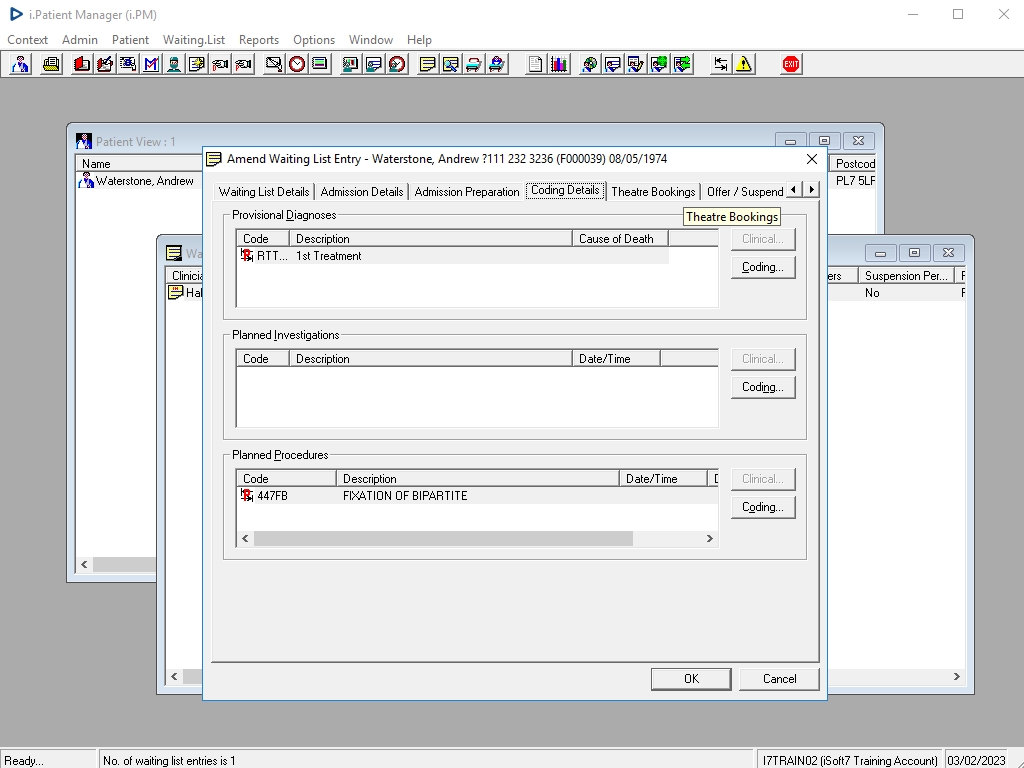Click the red book with pen icon
Viewport: 1024px width, 768px height.
(x=104, y=64)
